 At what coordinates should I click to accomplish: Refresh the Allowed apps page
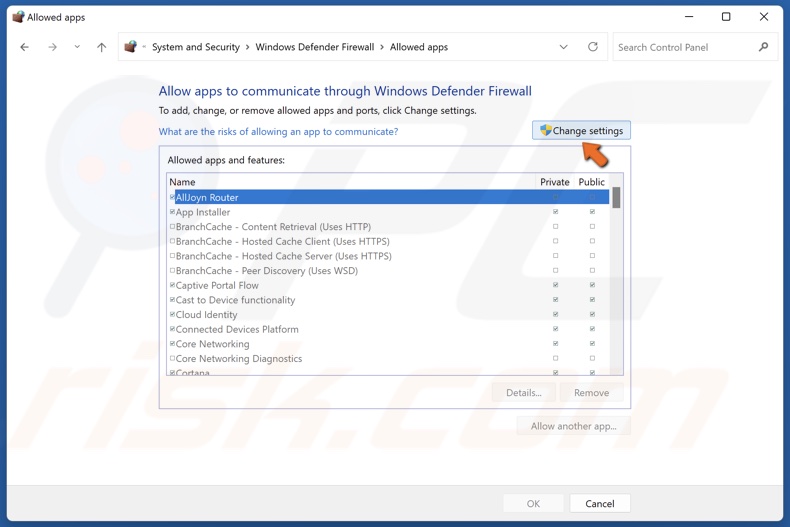[x=593, y=47]
